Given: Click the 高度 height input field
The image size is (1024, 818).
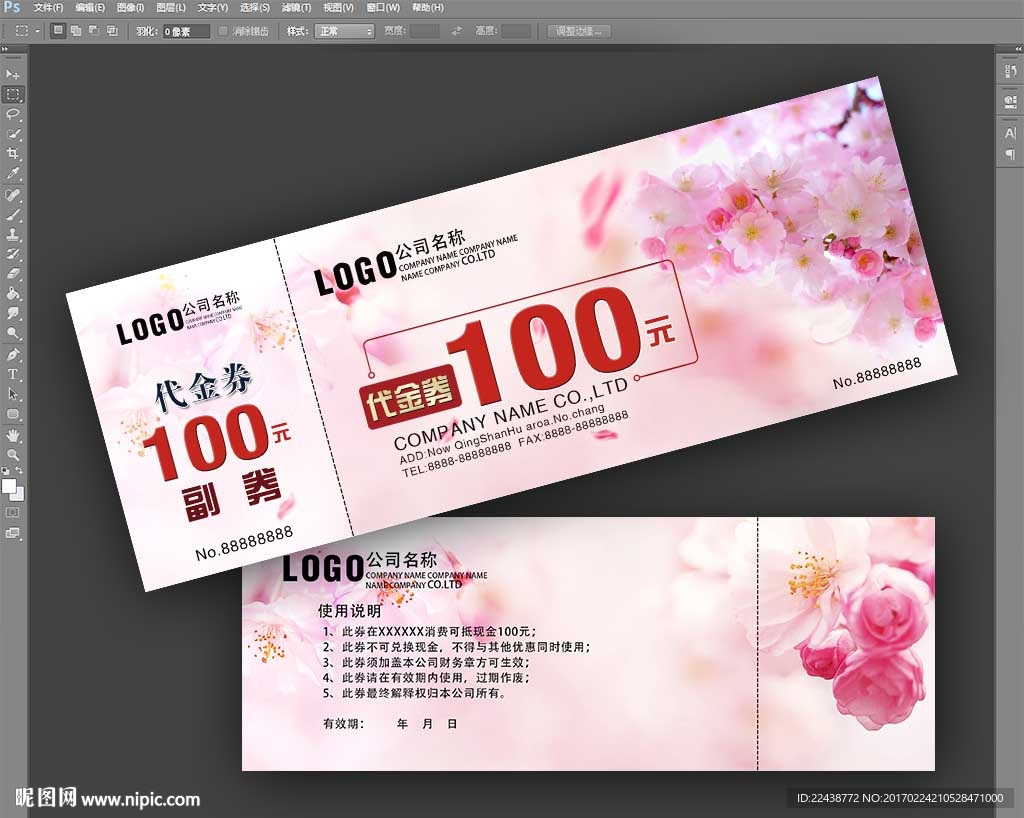Looking at the screenshot, I should 516,31.
